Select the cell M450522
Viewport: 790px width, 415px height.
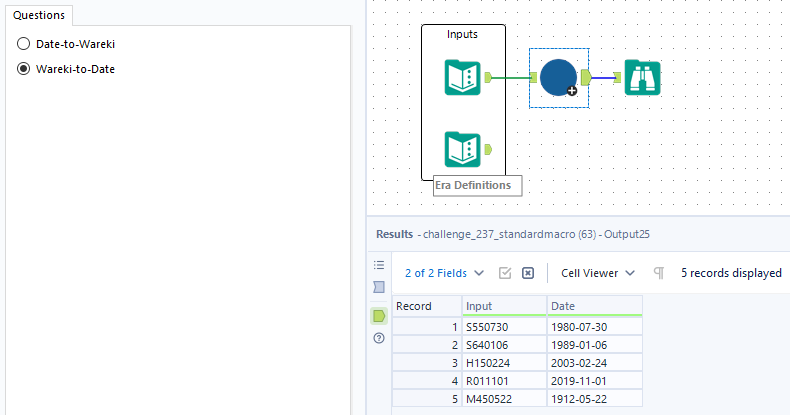[x=504, y=399]
